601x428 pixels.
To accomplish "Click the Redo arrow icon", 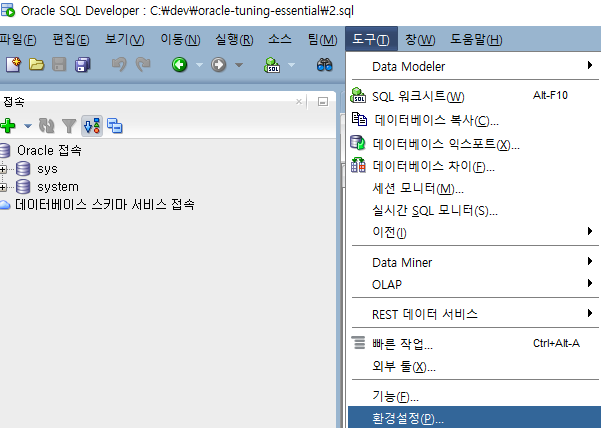I will click(143, 64).
